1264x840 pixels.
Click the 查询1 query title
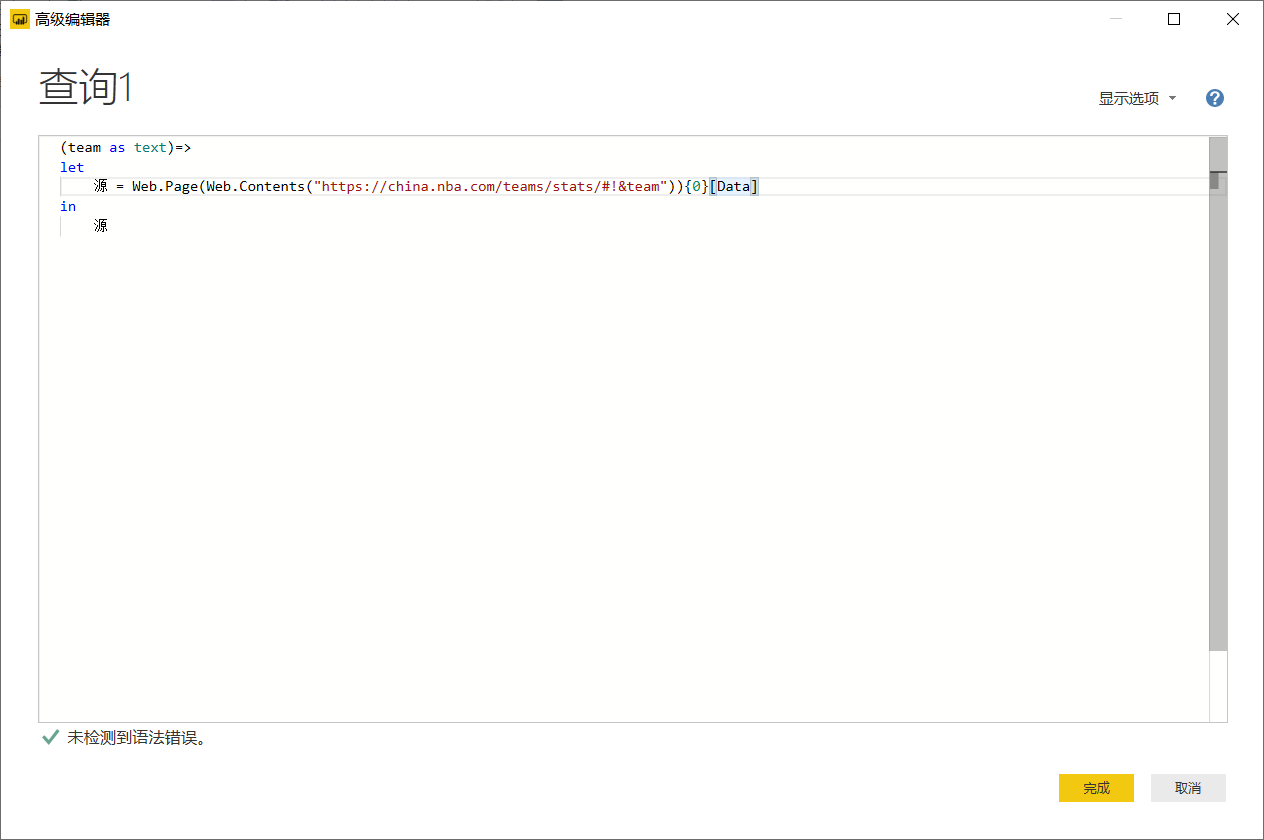86,88
